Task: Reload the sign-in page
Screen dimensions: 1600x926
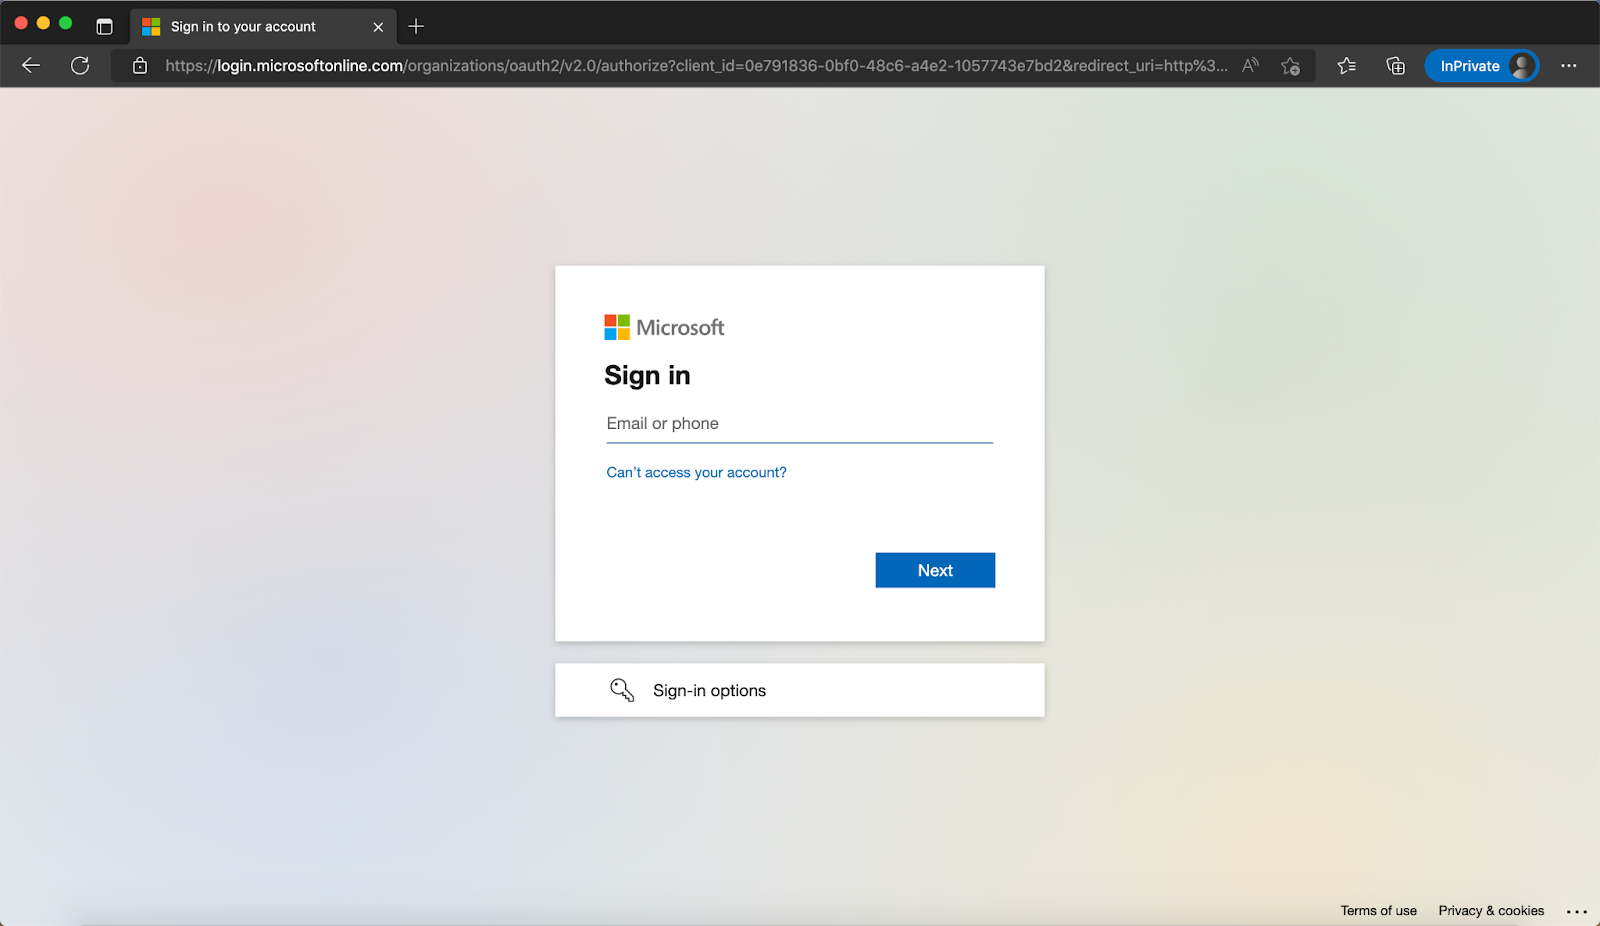Action: coord(80,66)
